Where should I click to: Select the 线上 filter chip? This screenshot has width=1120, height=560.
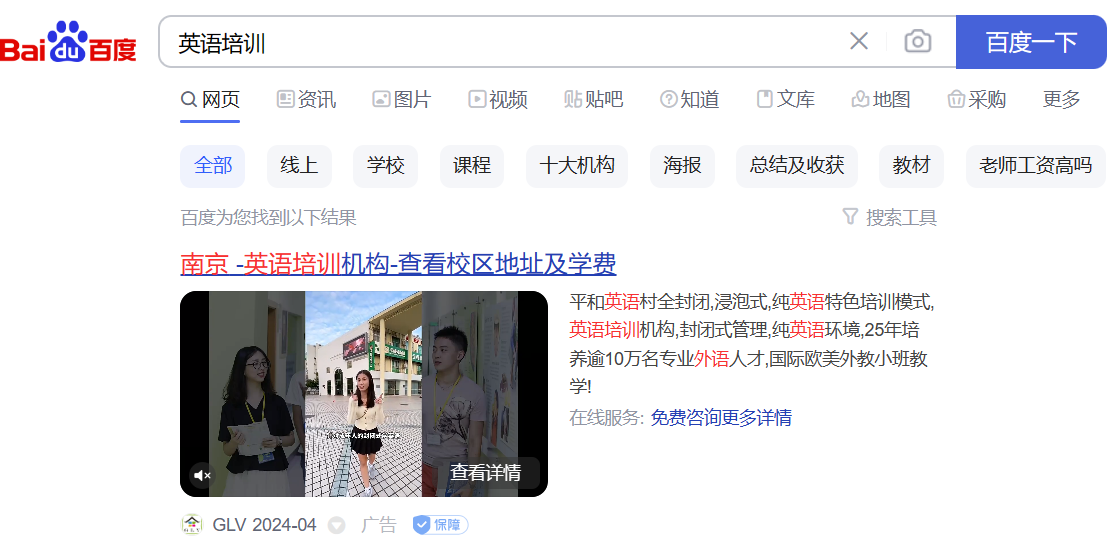click(x=299, y=166)
